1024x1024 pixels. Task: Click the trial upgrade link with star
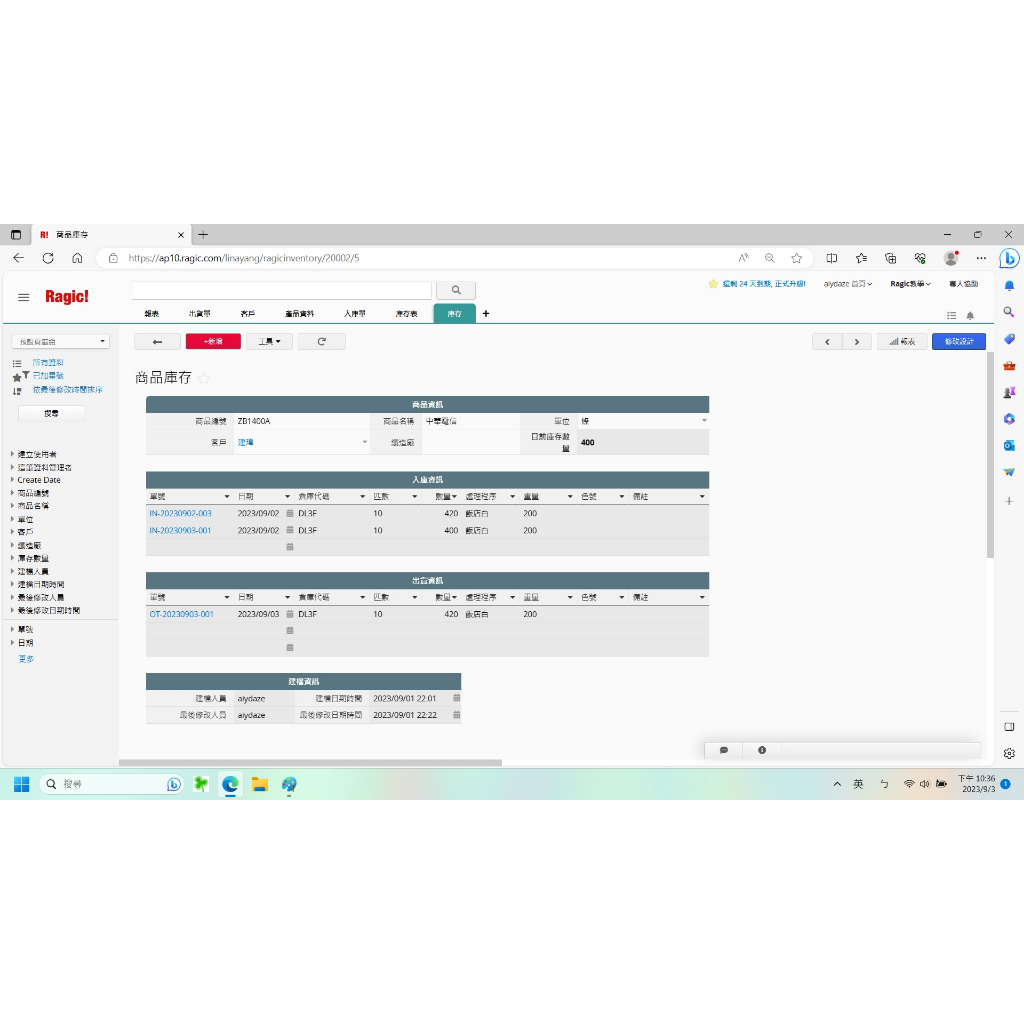[x=757, y=284]
